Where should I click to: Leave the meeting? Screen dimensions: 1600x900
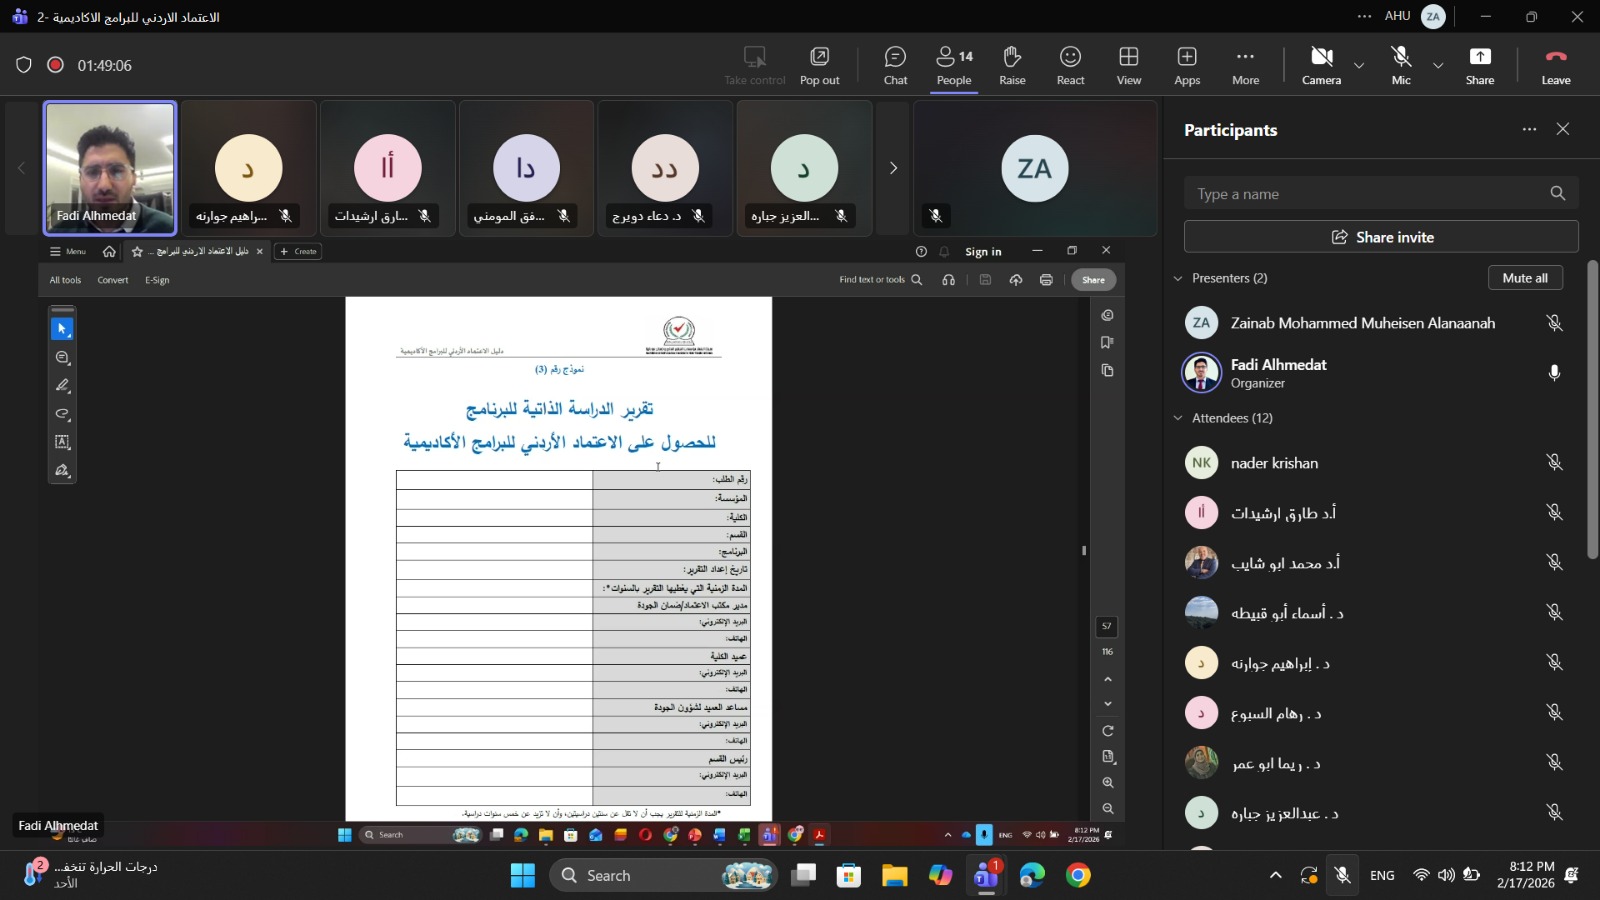tap(1555, 65)
